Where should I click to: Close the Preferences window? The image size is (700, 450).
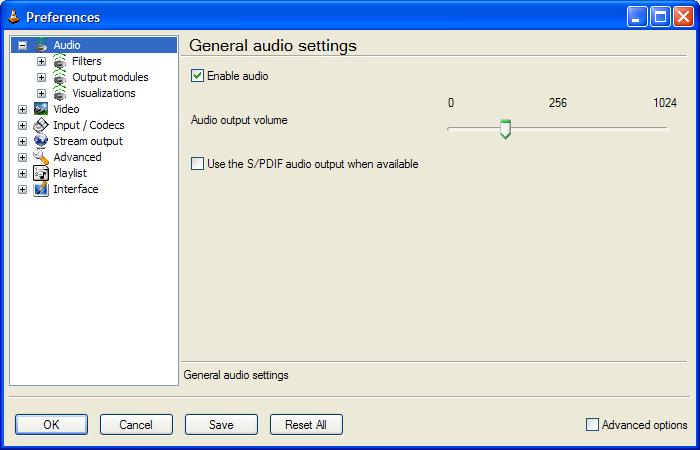[683, 17]
